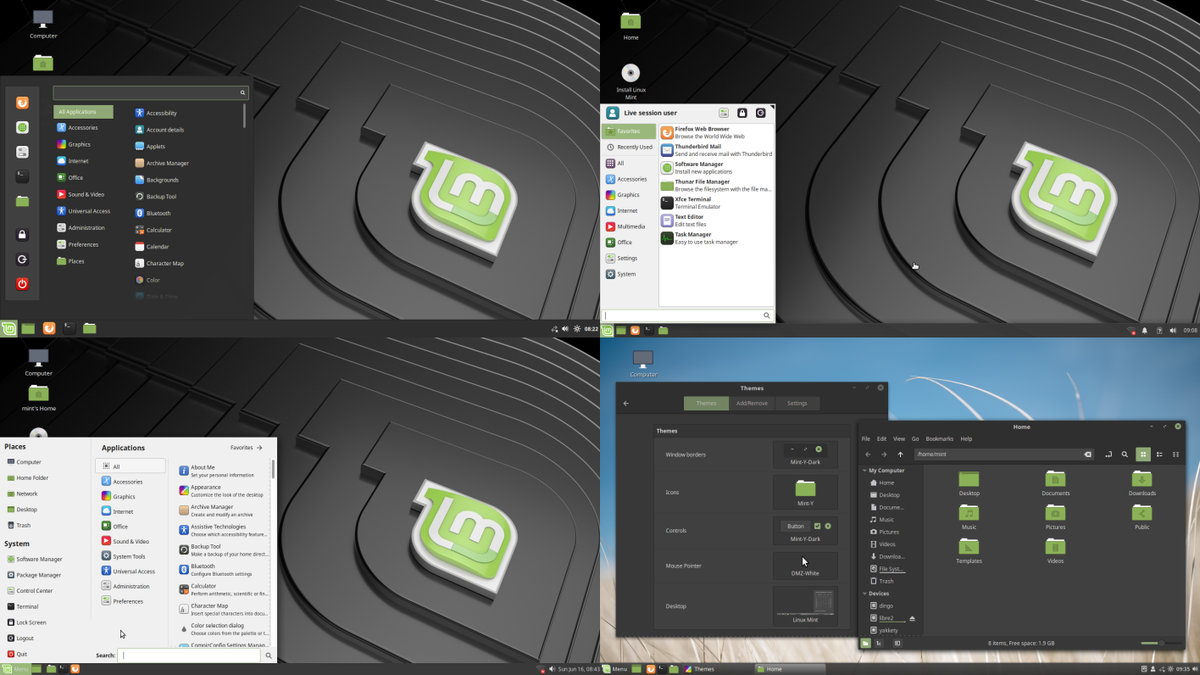Expand the Favorites arrow in MATE Applications menu
Screen dimensions: 1200x675
click(262, 447)
